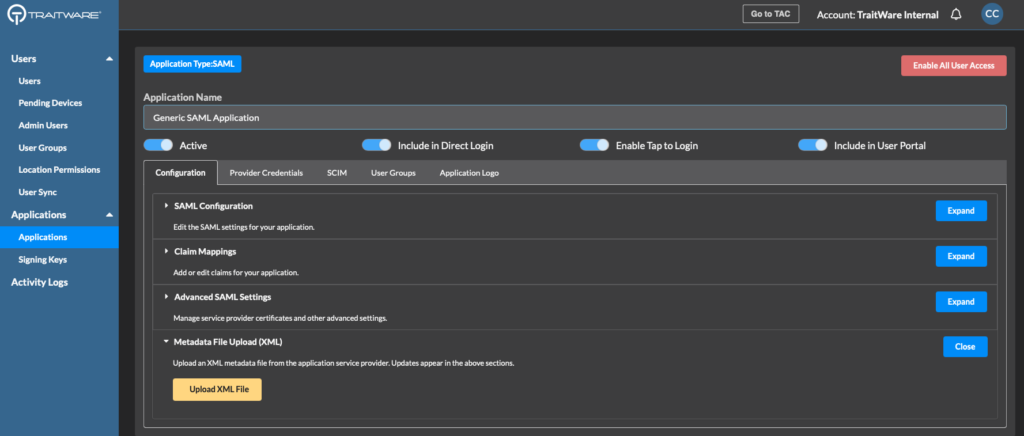Click the Applications section header
The height and width of the screenshot is (436, 1024).
click(x=39, y=215)
